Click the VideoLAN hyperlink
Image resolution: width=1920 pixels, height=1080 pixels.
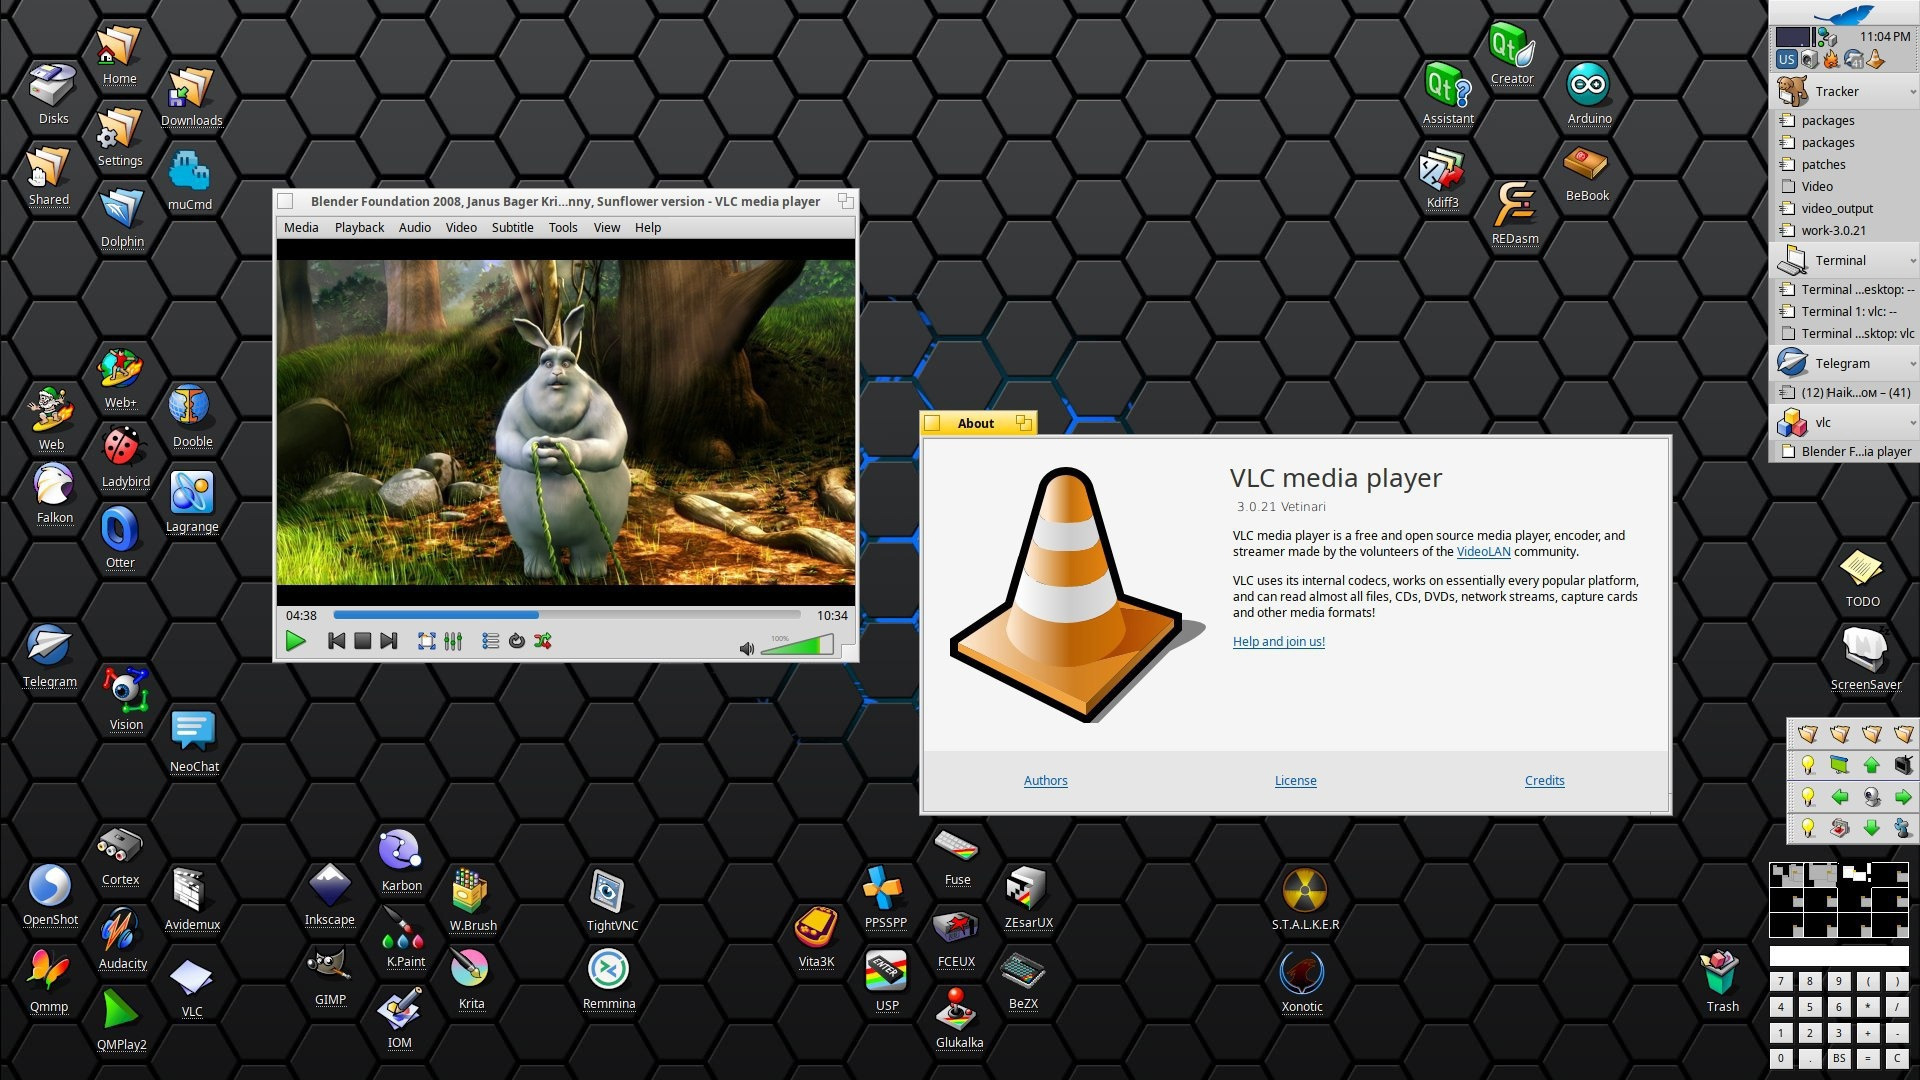click(1483, 552)
